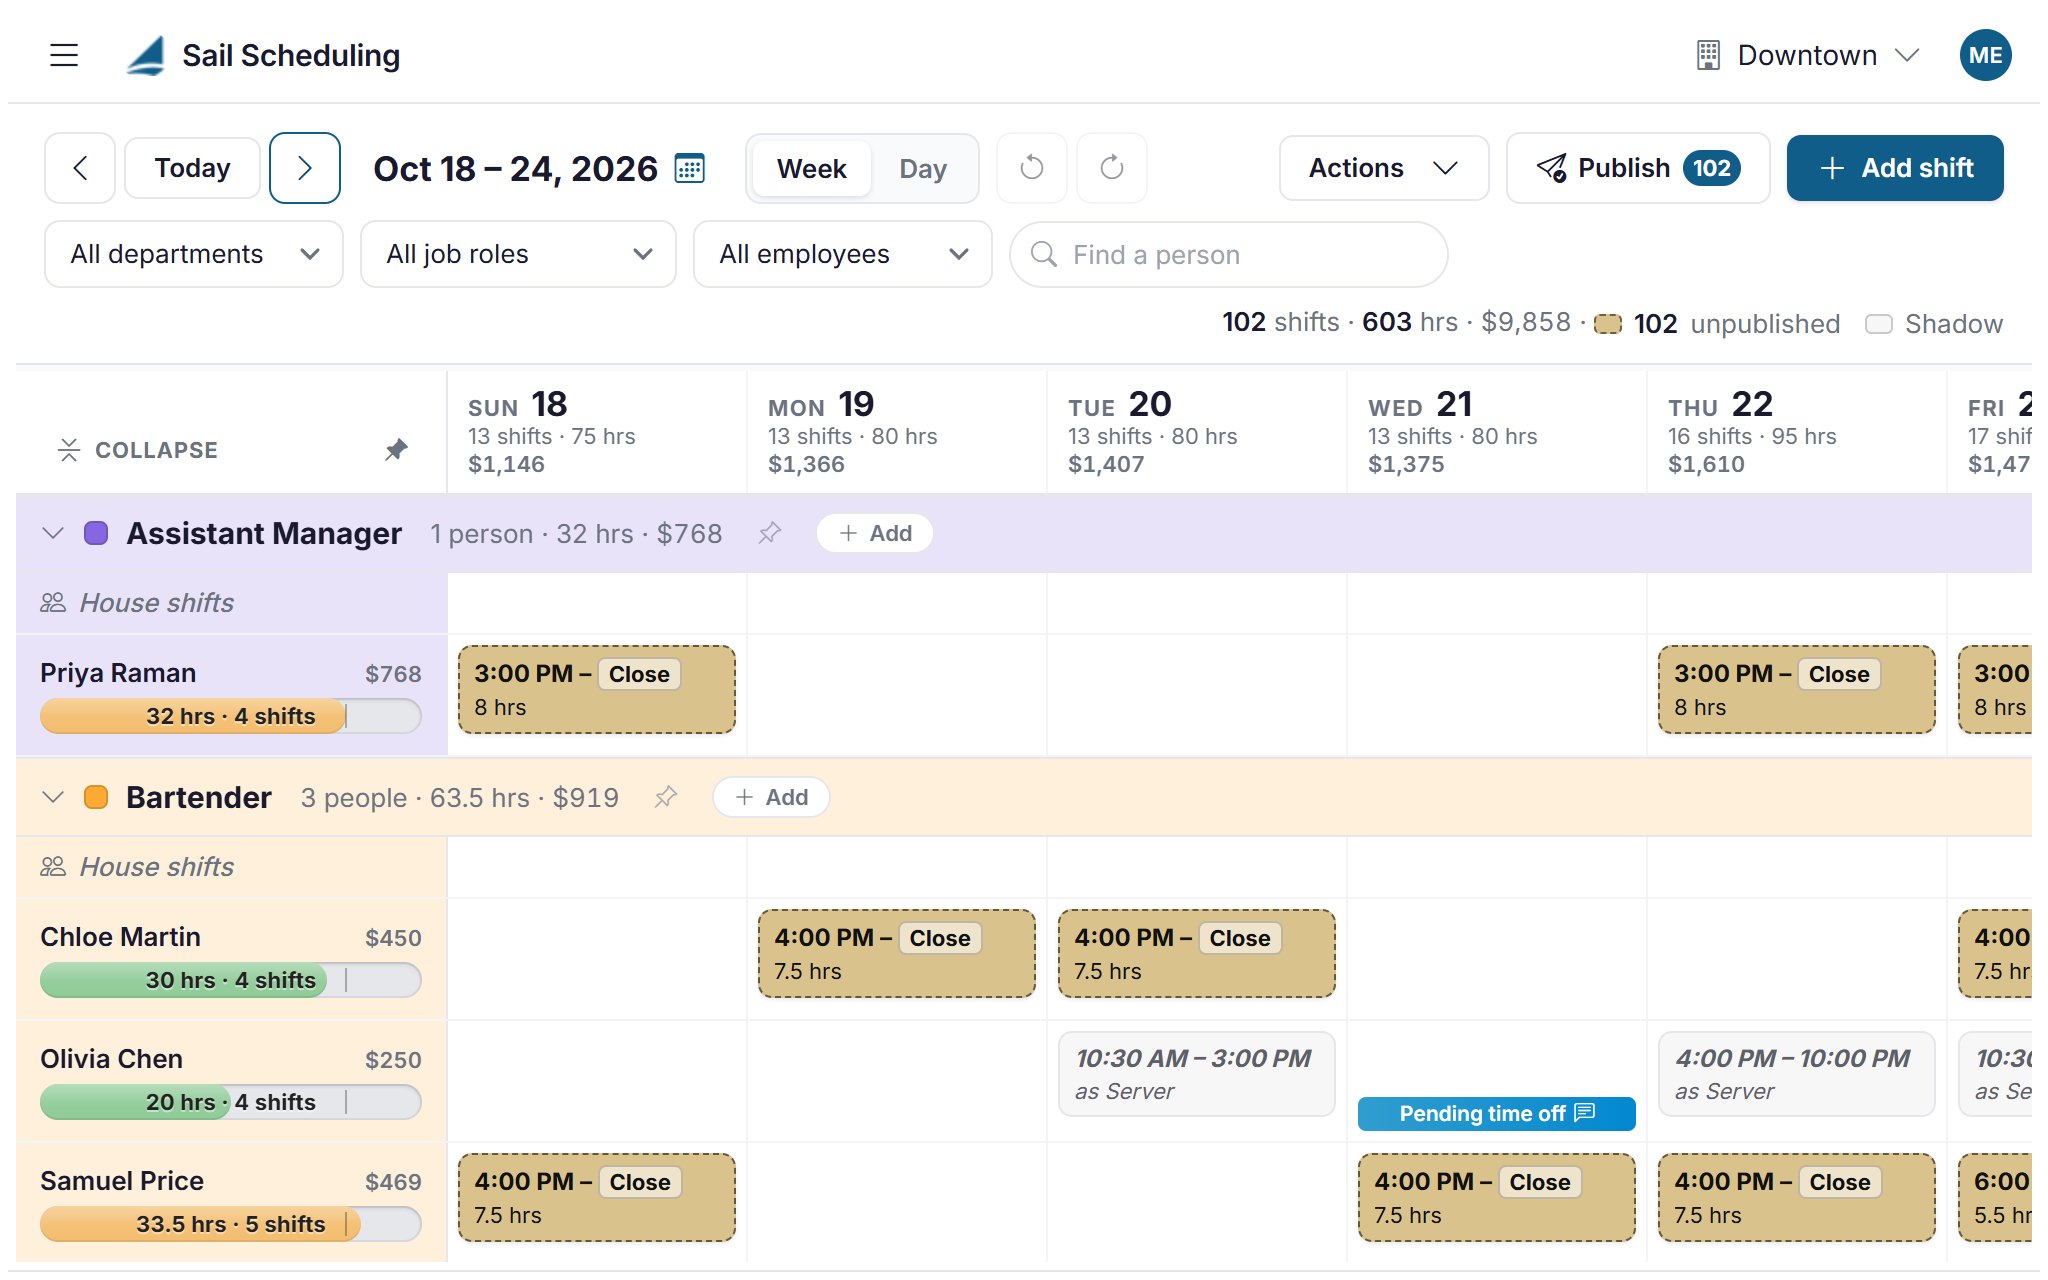Open the Actions dropdown
The image size is (2048, 1280).
1384,168
